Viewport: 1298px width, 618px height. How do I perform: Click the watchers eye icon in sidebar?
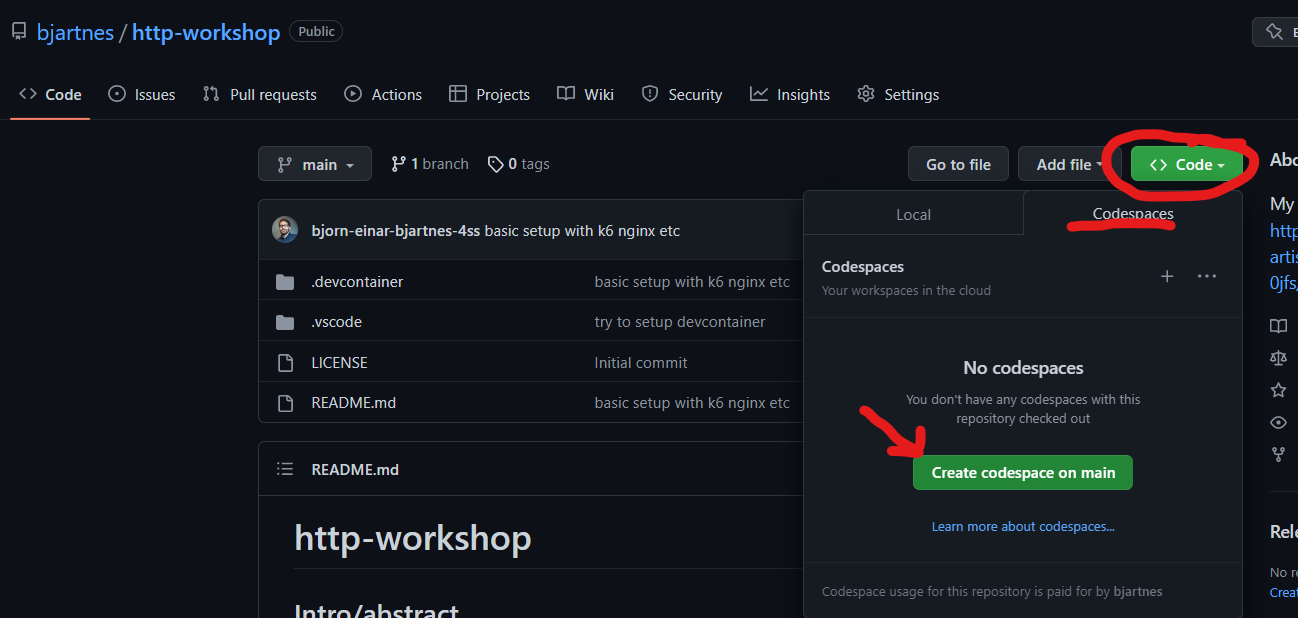click(x=1278, y=422)
